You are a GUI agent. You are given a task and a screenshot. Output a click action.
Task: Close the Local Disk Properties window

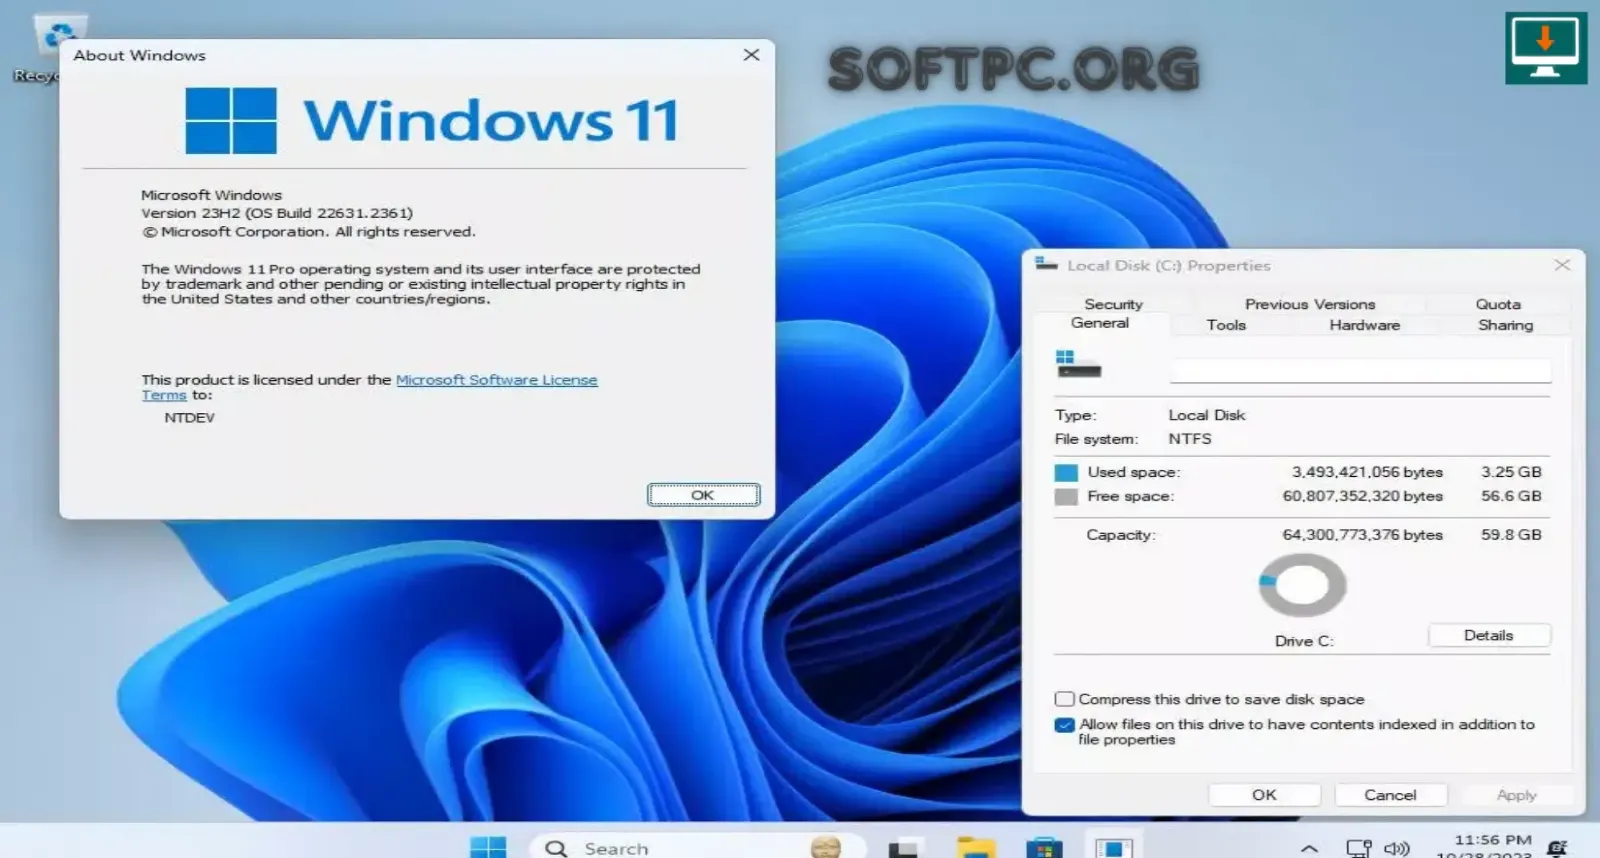click(1562, 265)
